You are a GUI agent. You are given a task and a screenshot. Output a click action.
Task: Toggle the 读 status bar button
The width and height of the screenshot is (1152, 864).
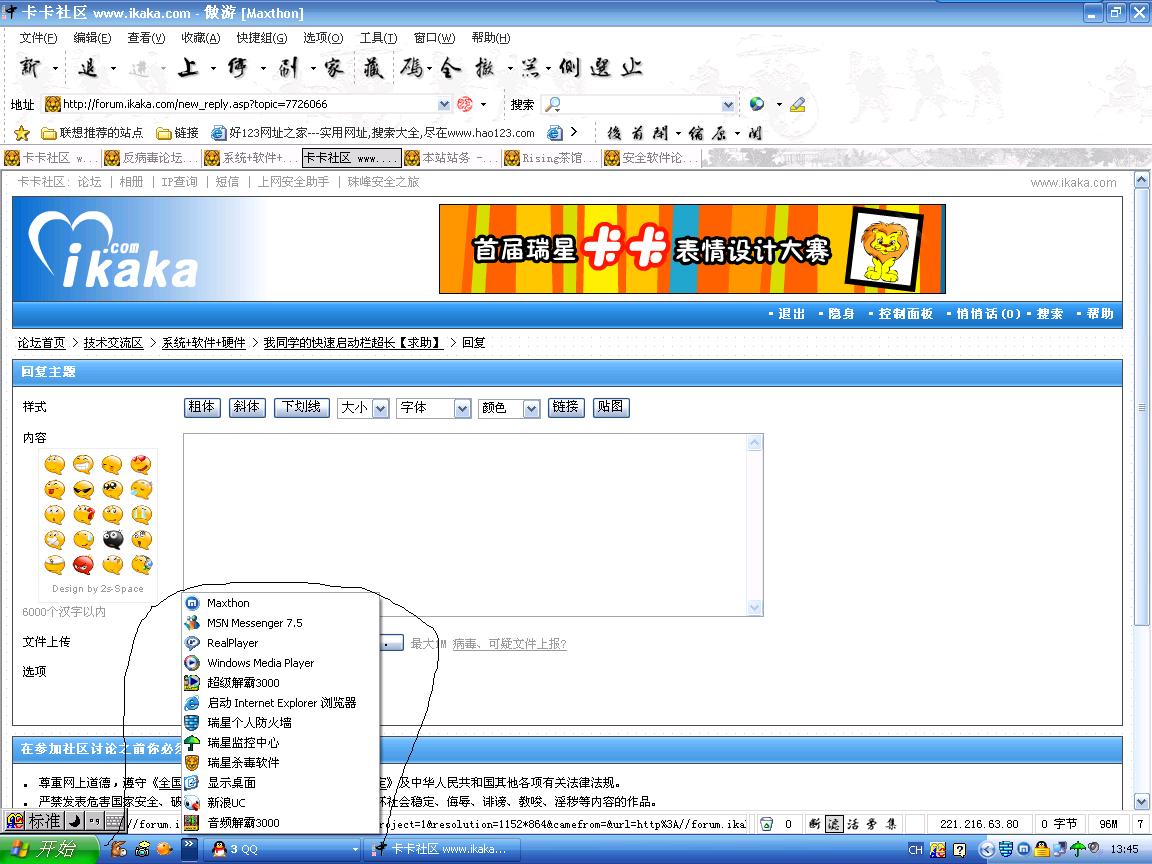pos(834,824)
